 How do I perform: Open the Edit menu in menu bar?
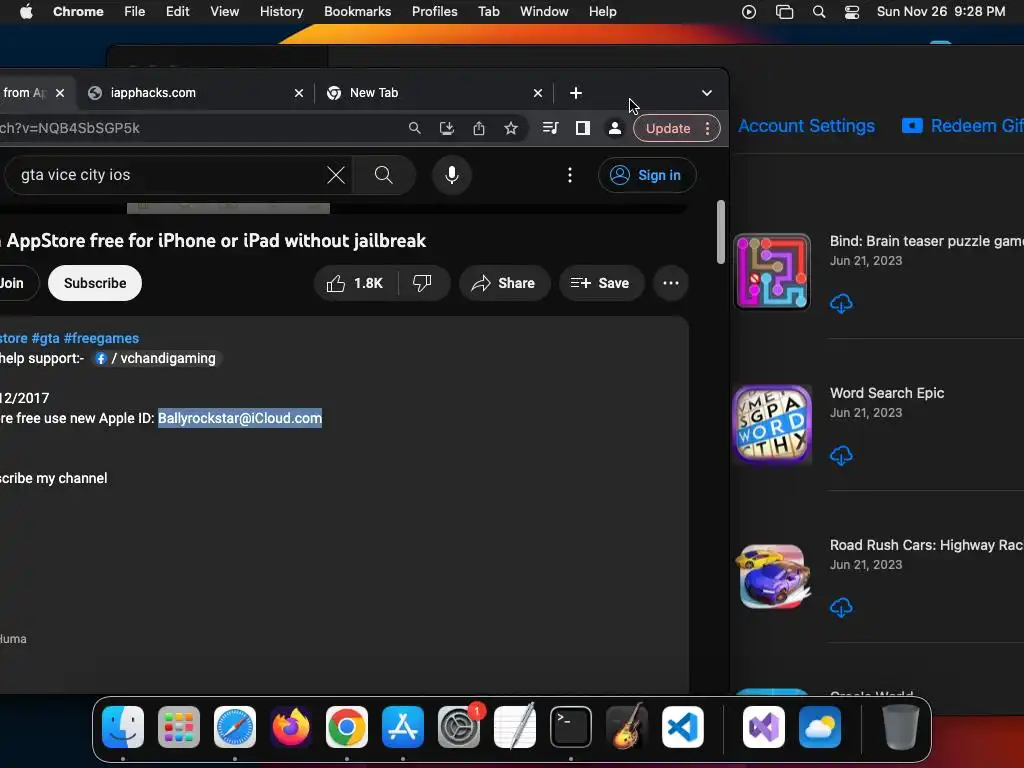coord(177,12)
